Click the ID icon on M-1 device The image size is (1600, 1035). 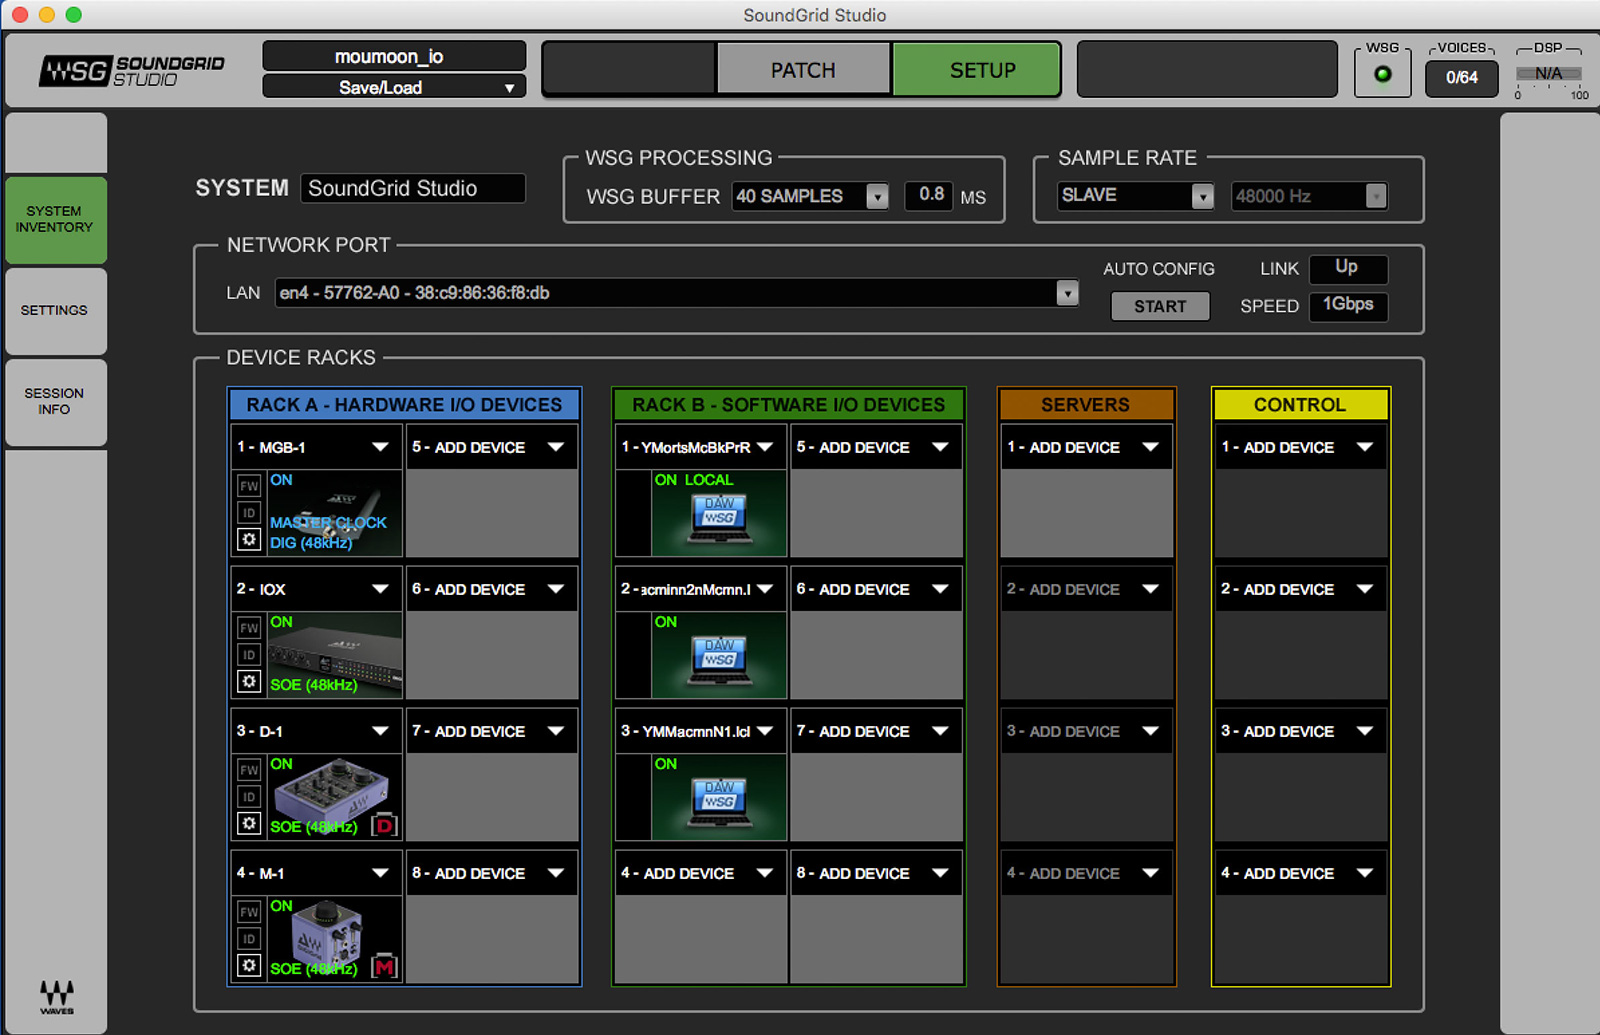coord(249,939)
